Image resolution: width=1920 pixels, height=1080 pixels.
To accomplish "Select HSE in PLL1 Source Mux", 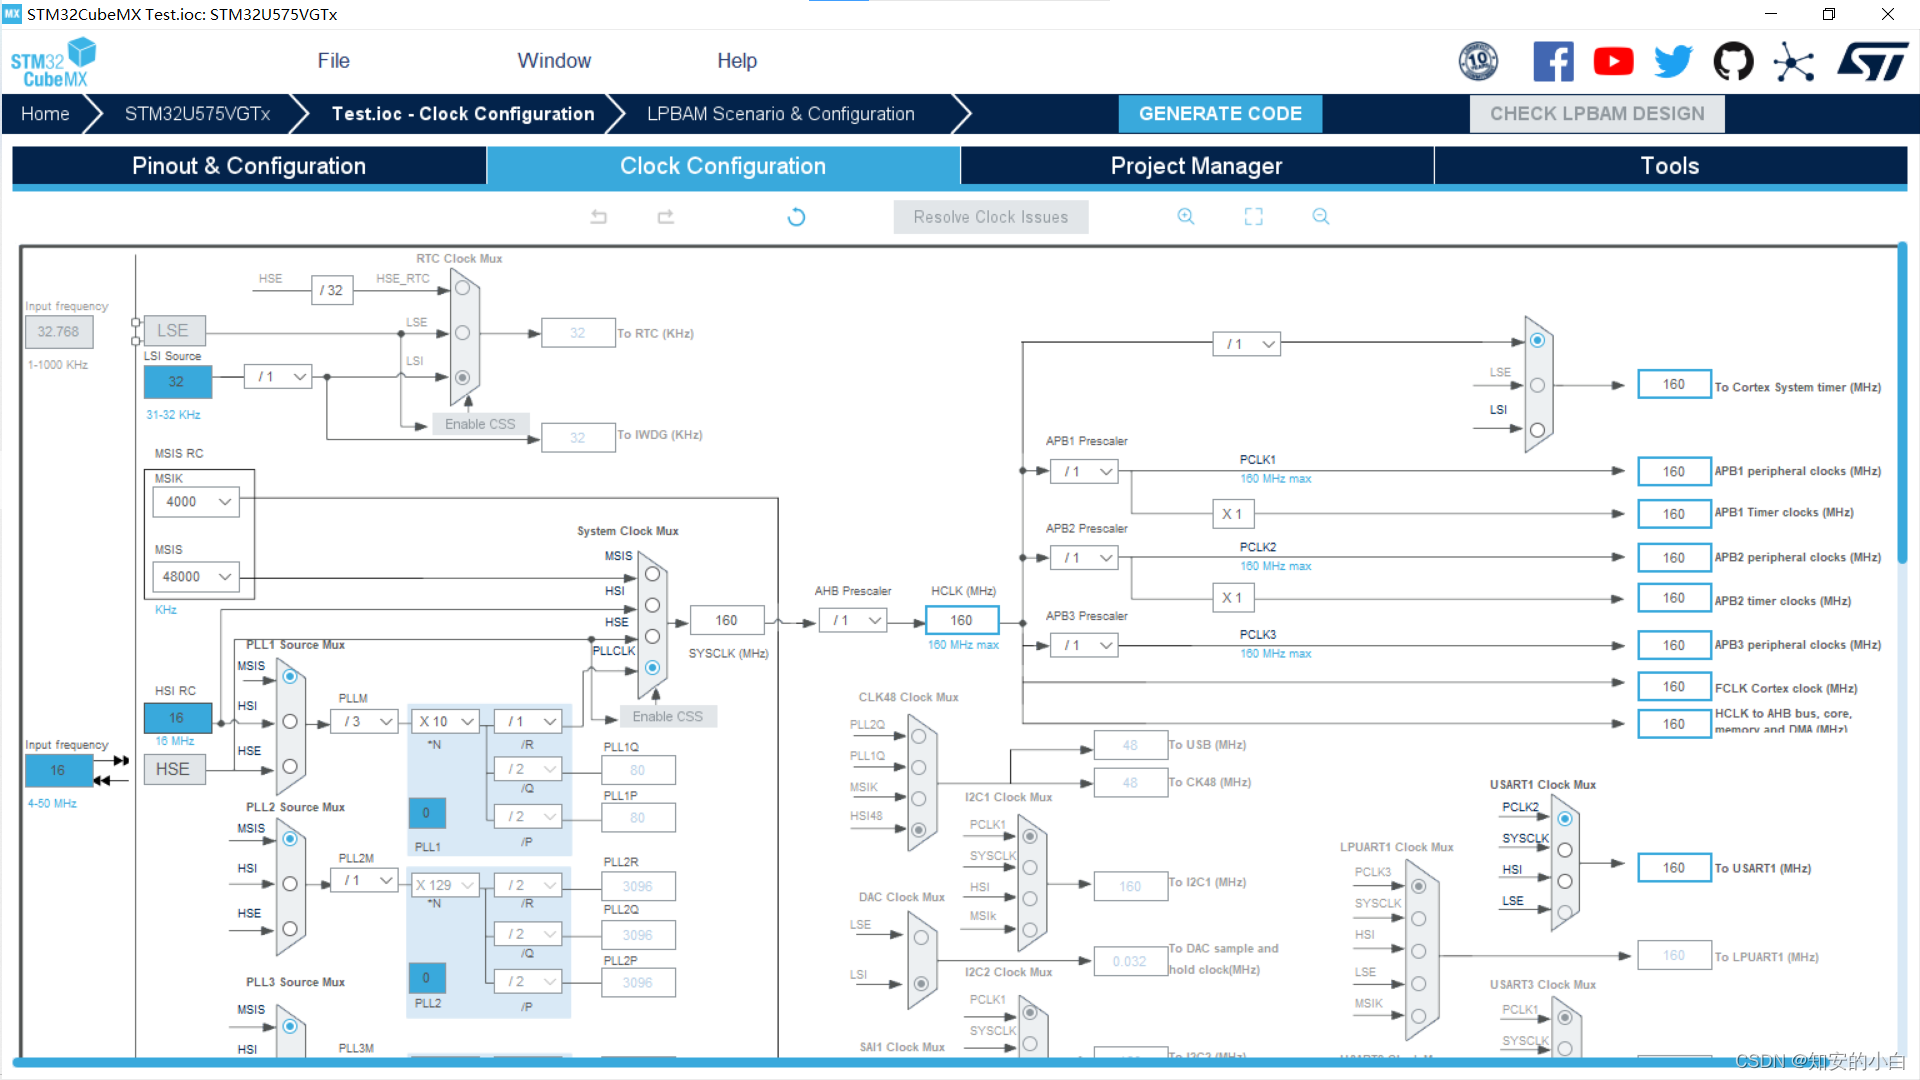I will click(x=290, y=767).
